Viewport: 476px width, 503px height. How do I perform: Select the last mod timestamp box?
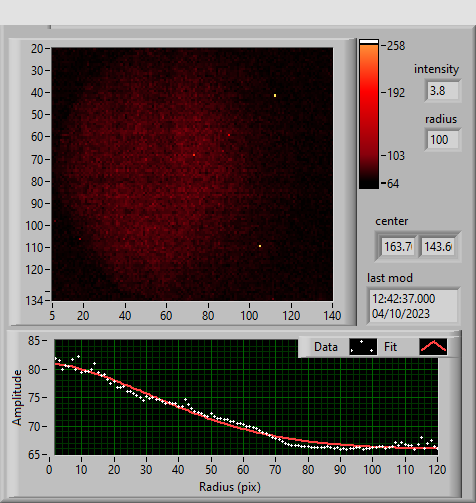414,306
